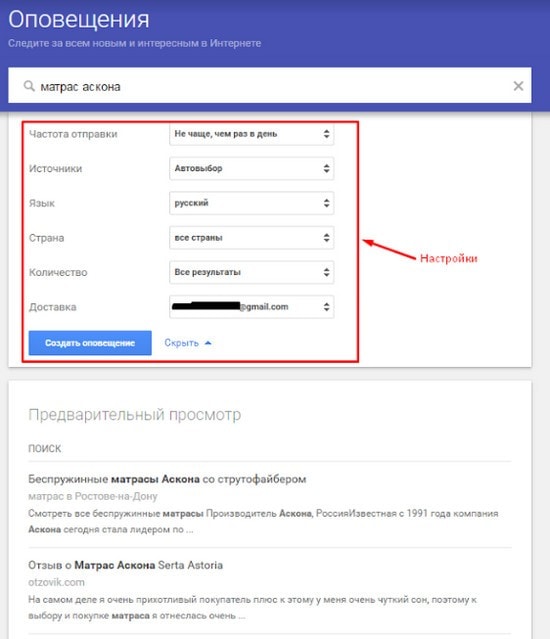This screenshot has width=550, height=639.
Task: Open the 'все страны' country dropdown
Action: pyautogui.click(x=251, y=238)
